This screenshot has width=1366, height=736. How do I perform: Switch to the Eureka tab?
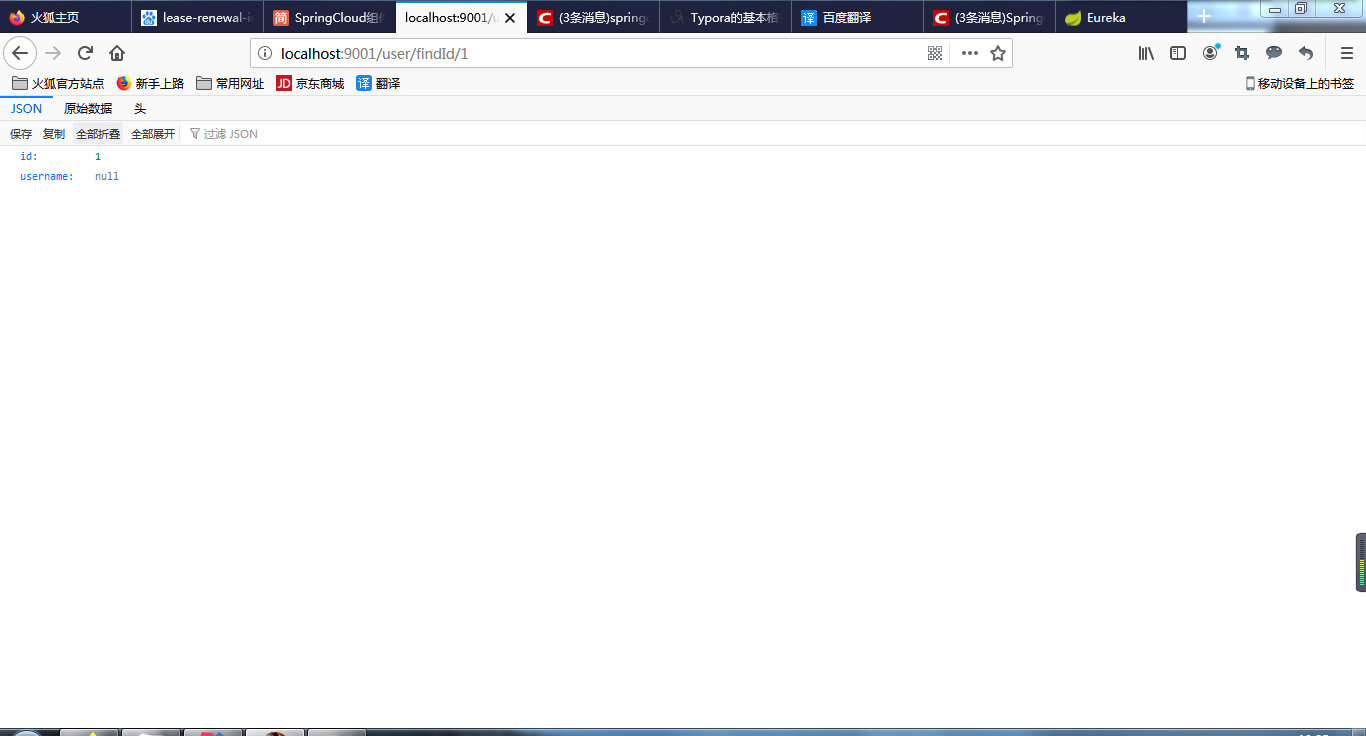click(x=1122, y=17)
